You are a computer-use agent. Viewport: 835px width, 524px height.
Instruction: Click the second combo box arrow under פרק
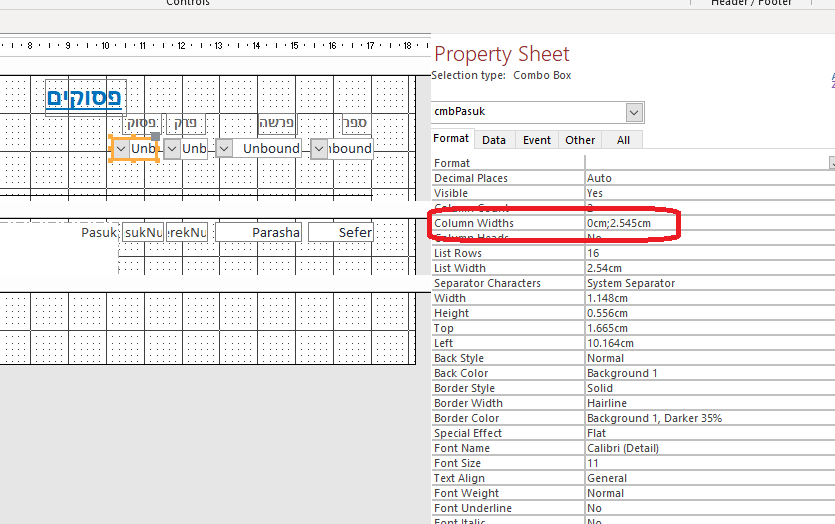tap(171, 149)
